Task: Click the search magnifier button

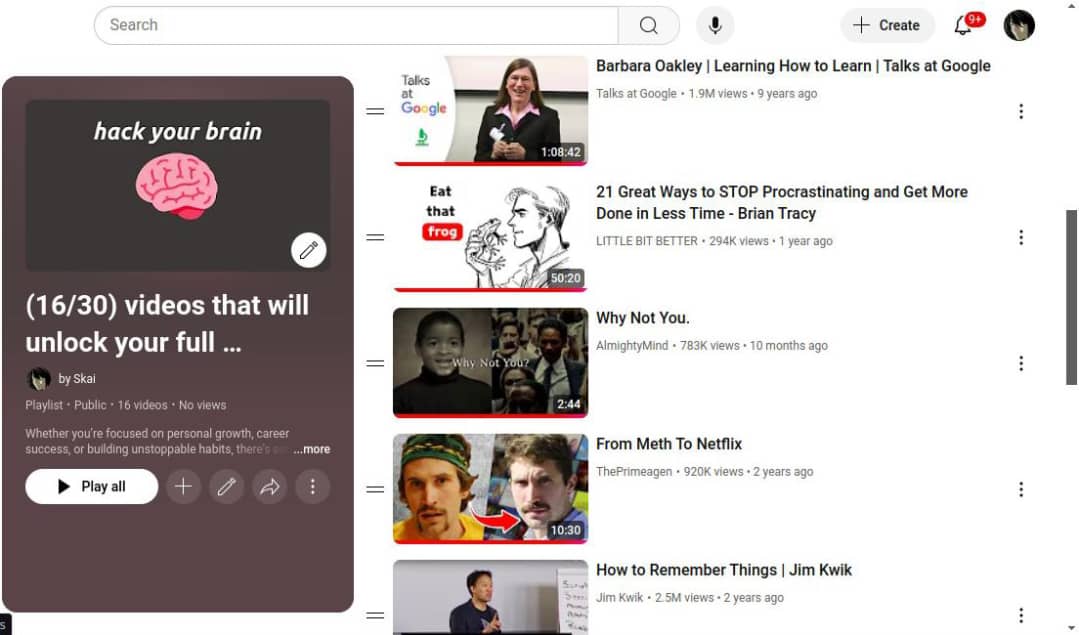Action: (x=648, y=25)
